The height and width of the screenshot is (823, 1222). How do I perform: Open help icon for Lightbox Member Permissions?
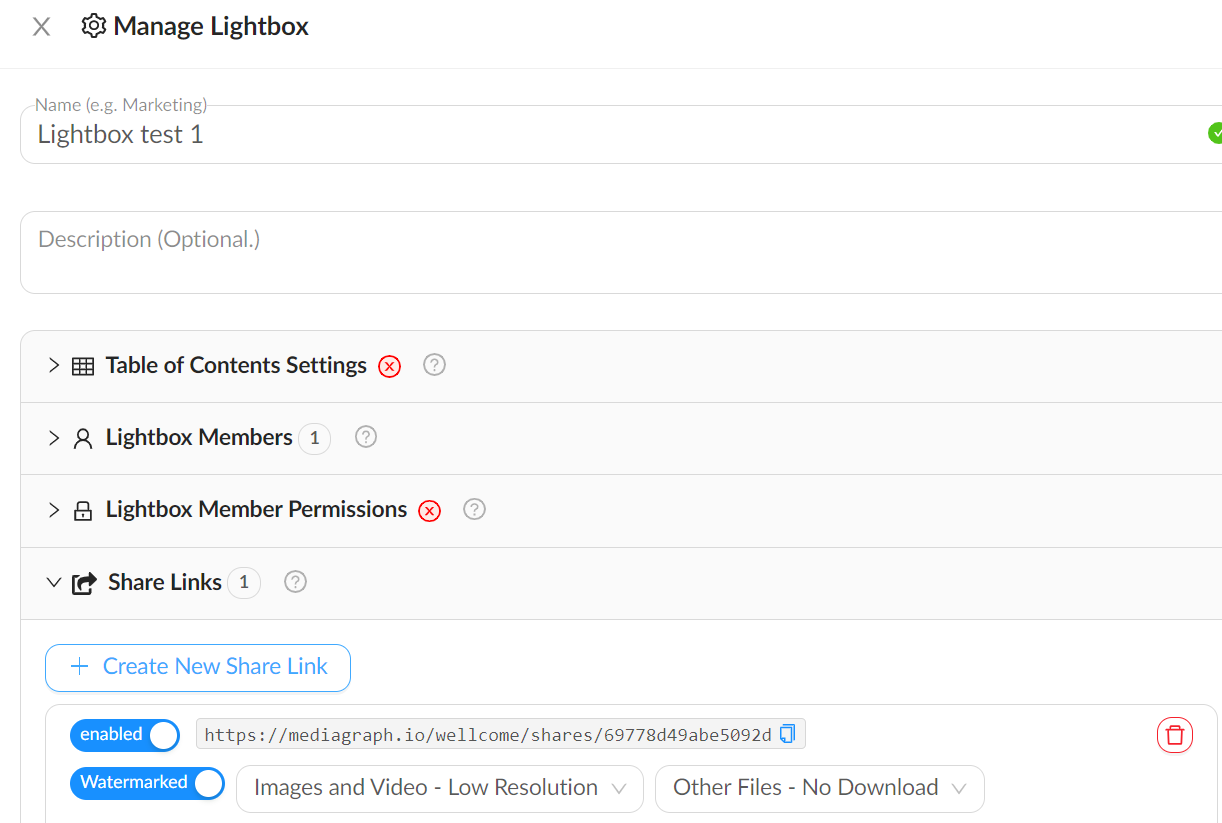pos(475,509)
